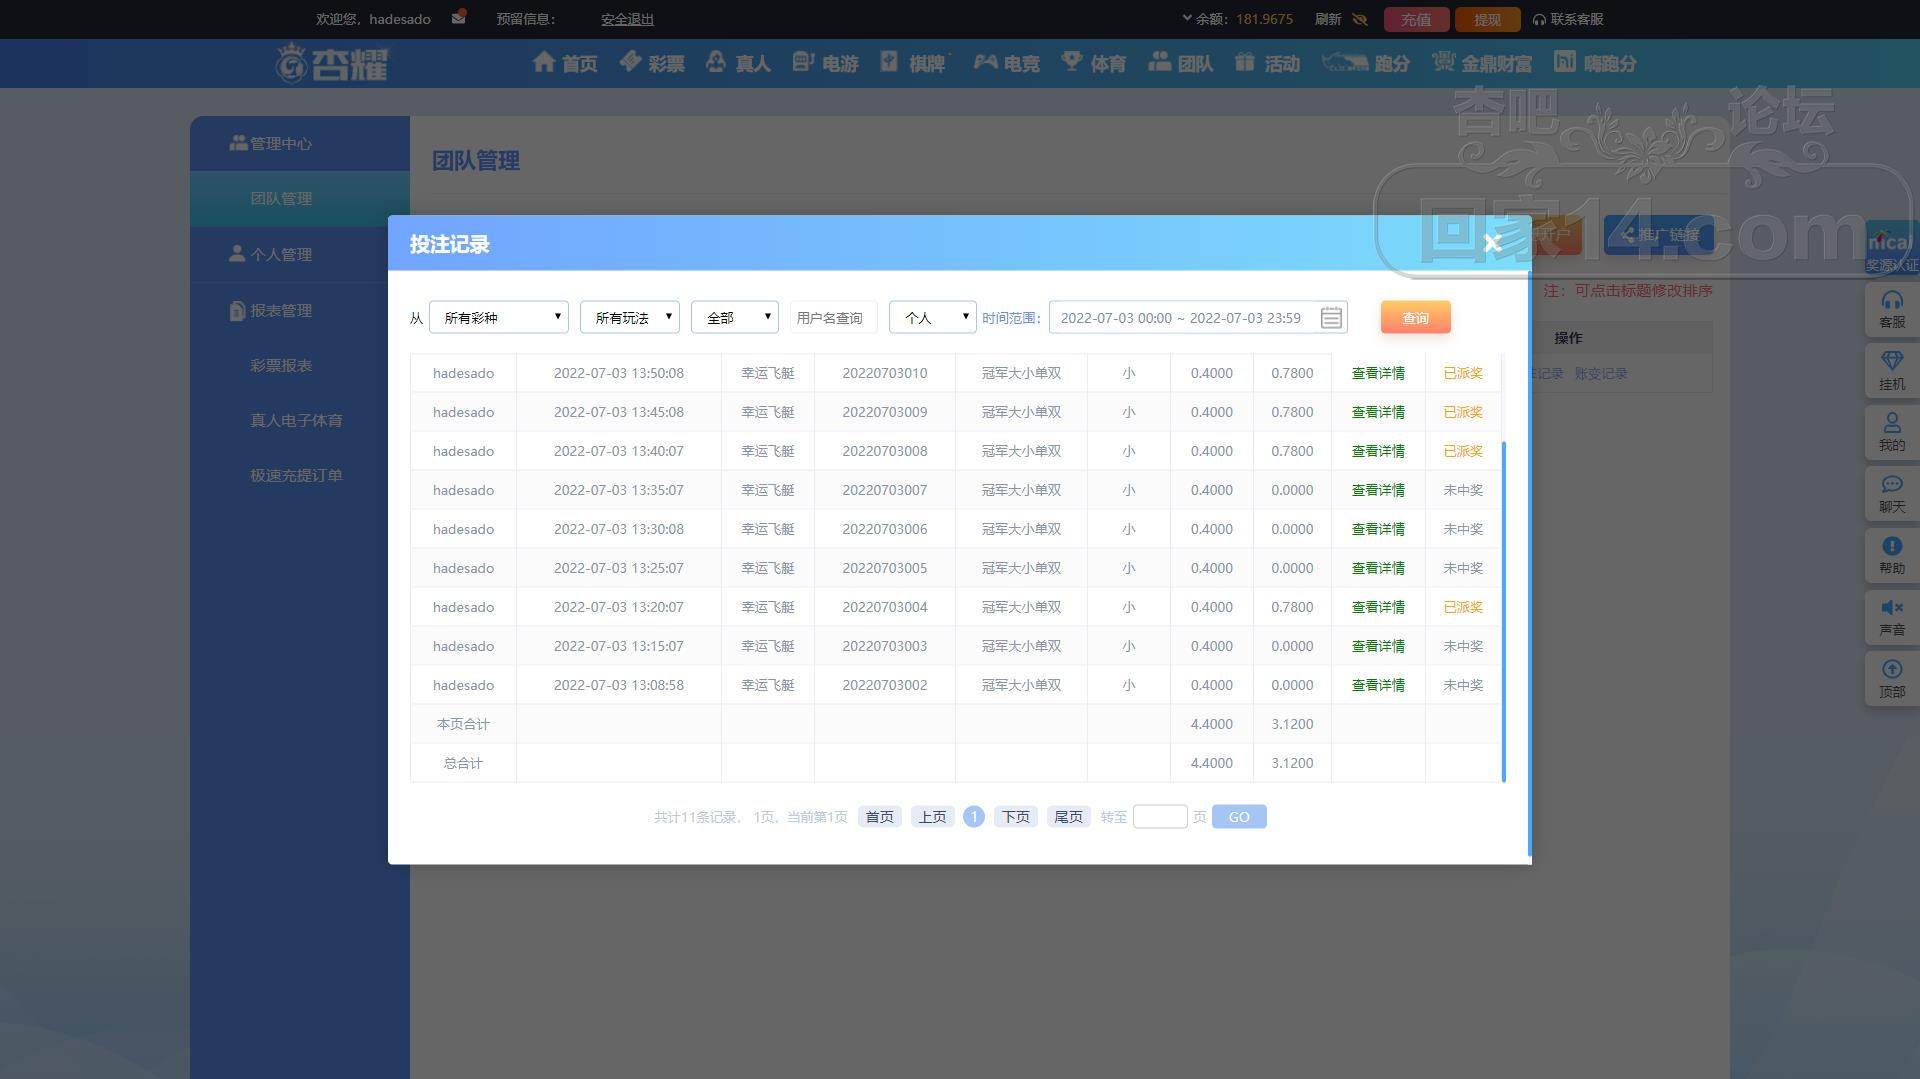Click the GO page jump button
The width and height of the screenshot is (1920, 1079).
pyautogui.click(x=1239, y=817)
